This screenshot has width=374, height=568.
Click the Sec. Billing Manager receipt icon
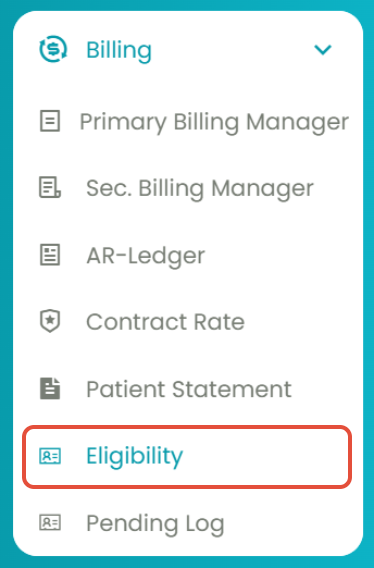[50, 188]
